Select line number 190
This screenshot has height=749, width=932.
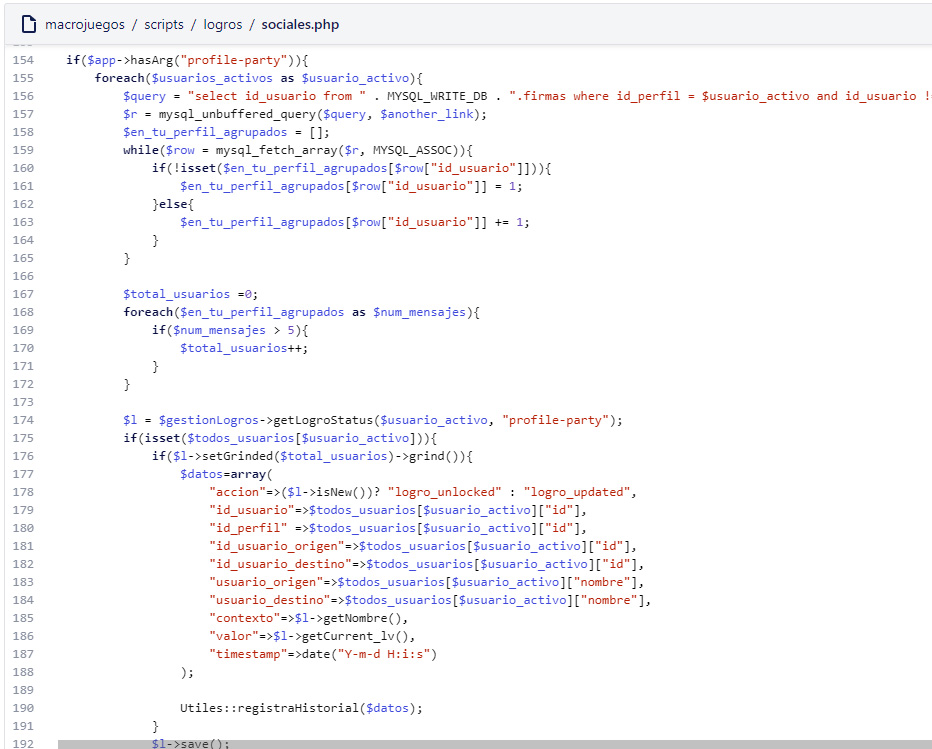coord(23,708)
